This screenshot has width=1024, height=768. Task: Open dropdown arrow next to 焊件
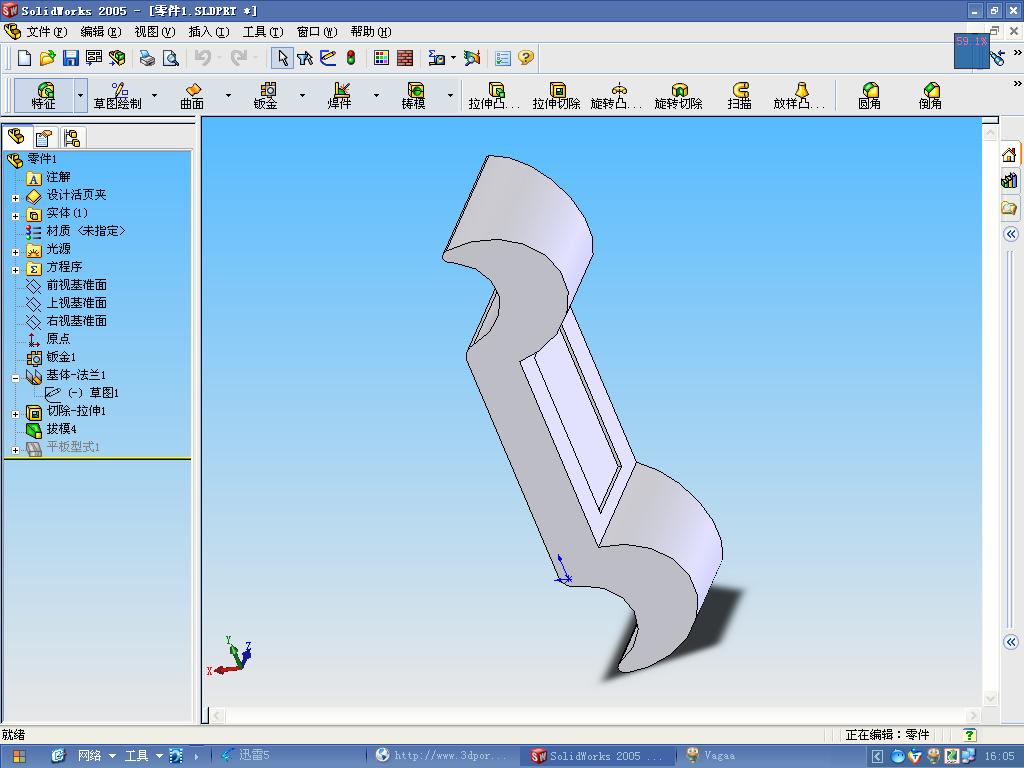point(376,95)
